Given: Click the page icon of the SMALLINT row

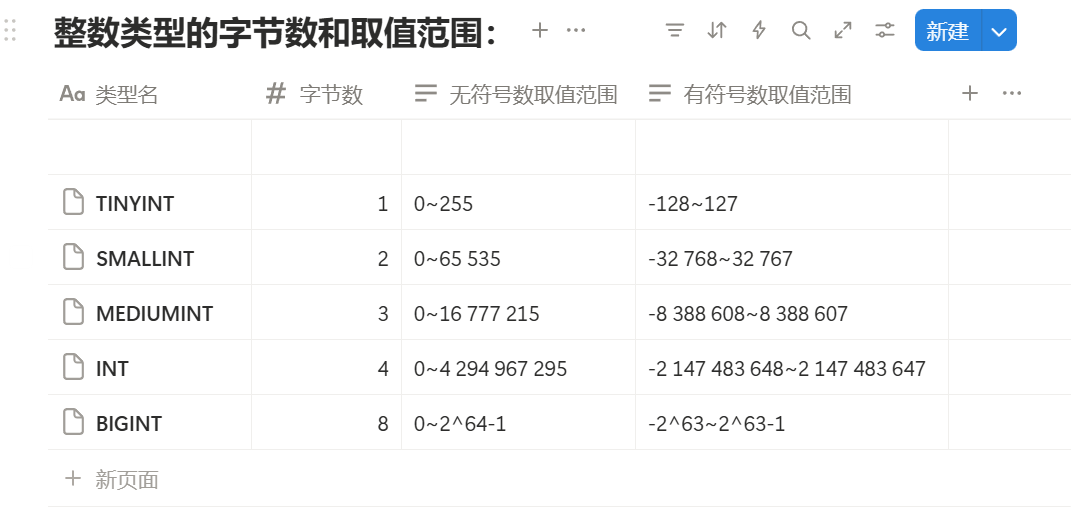Looking at the screenshot, I should (x=74, y=257).
